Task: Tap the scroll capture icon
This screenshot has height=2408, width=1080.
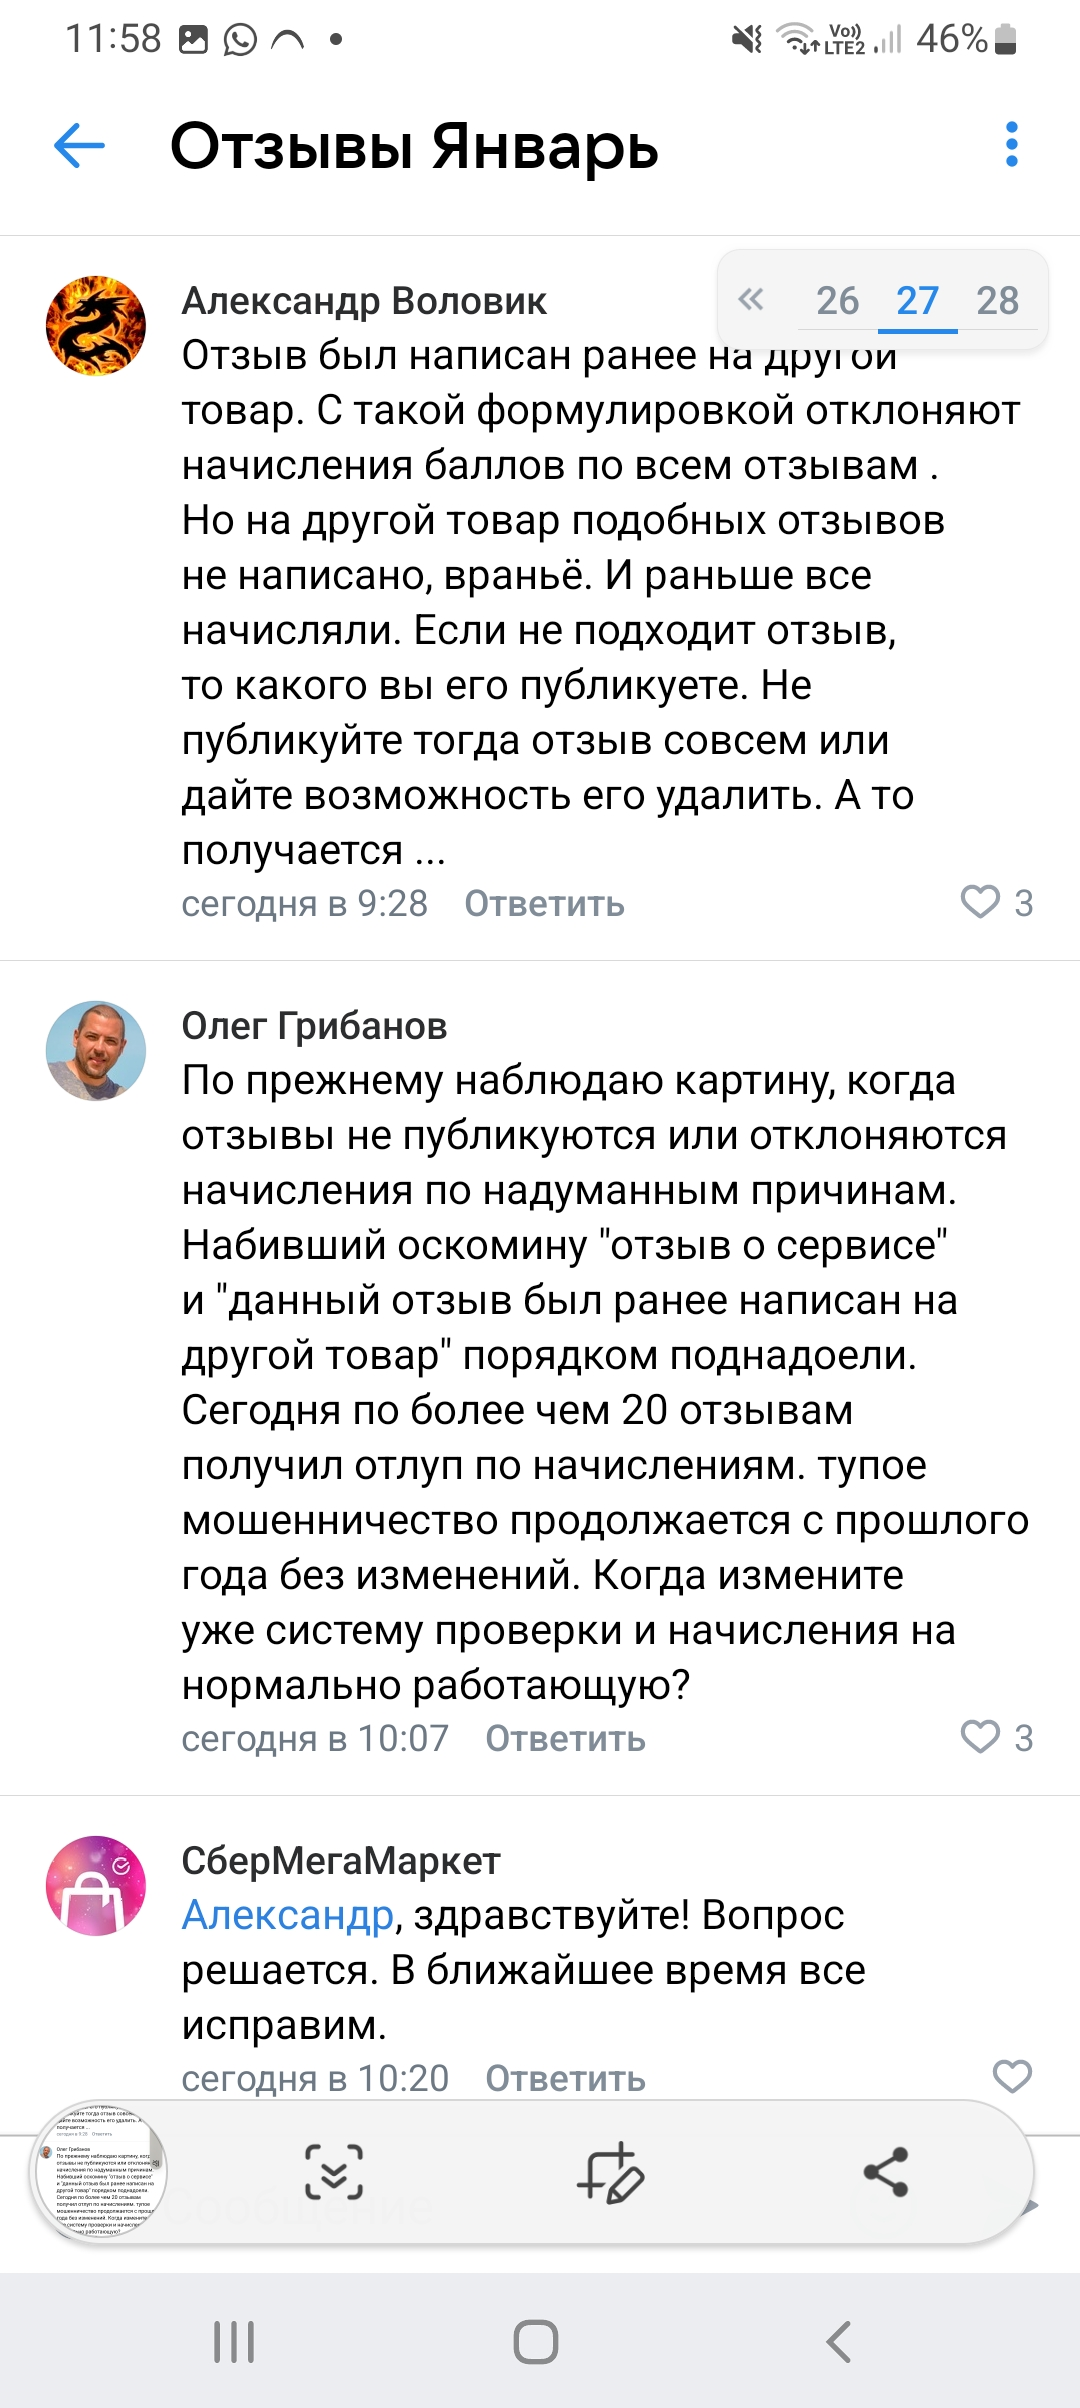Action: coord(333,2172)
